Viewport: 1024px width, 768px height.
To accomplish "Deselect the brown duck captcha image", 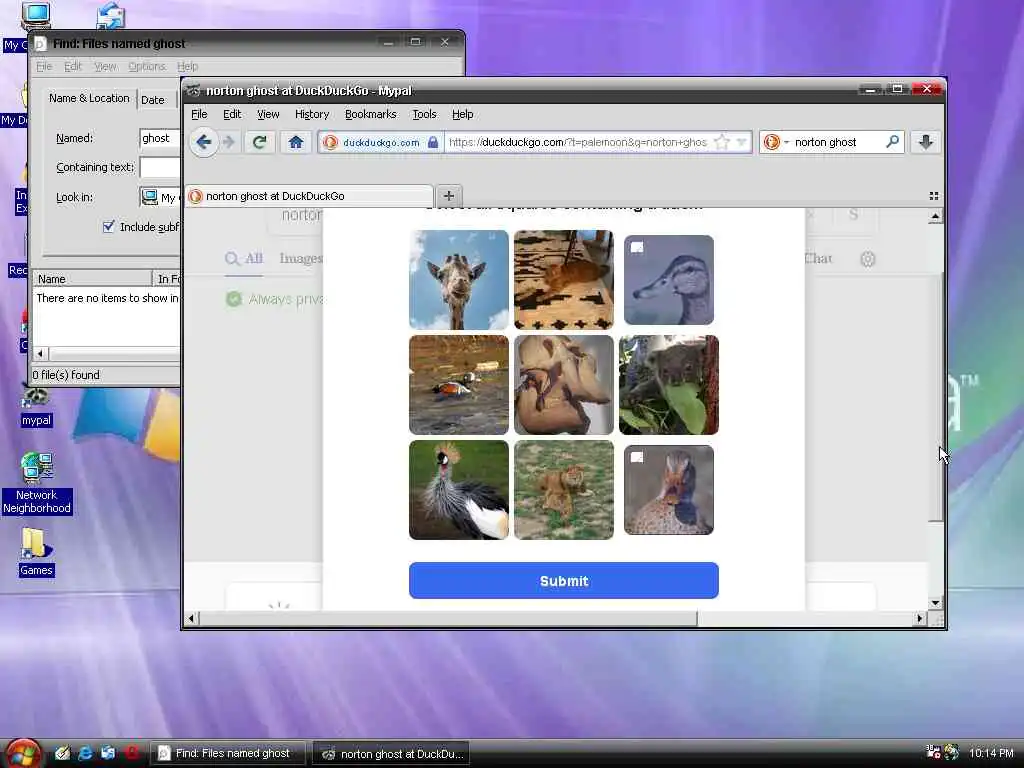I will click(x=669, y=490).
